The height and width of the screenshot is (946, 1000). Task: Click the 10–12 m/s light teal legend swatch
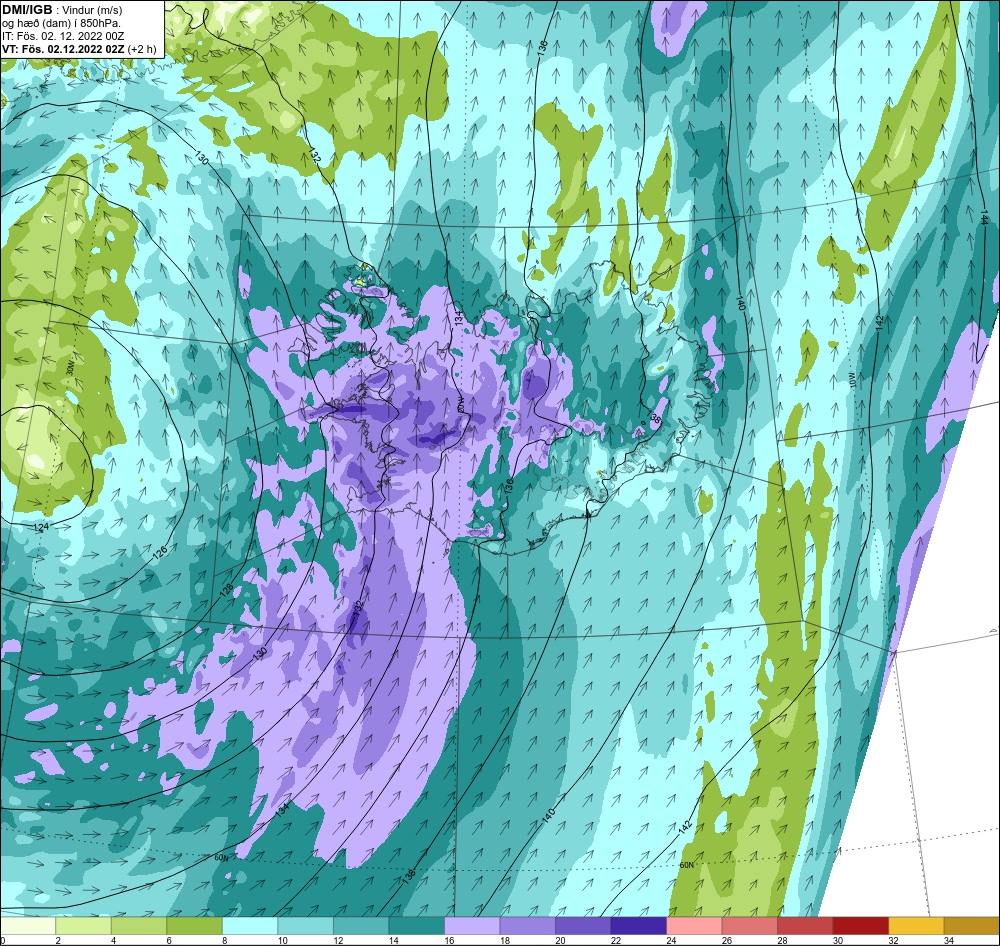tap(305, 926)
